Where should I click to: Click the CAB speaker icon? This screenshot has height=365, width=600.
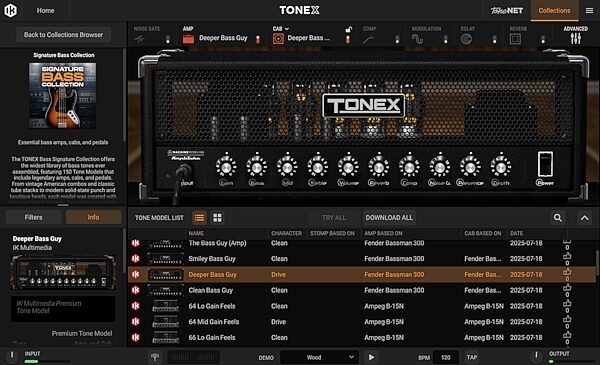click(278, 39)
